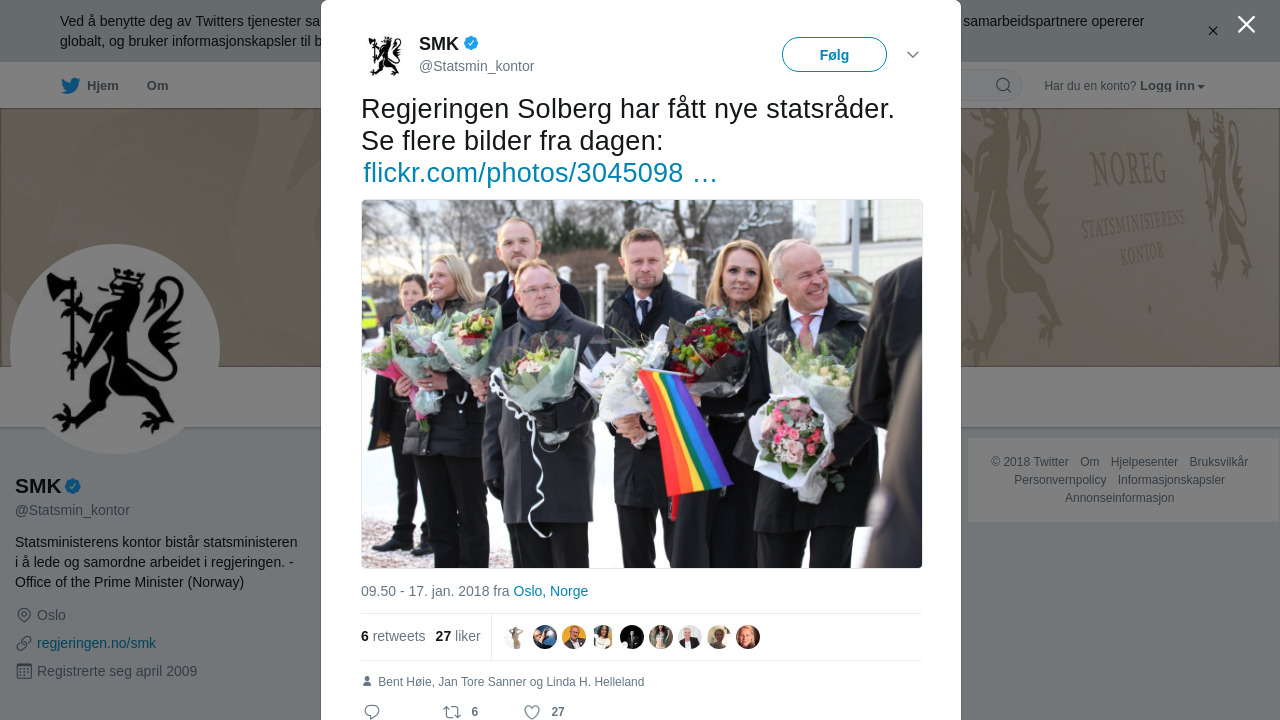The image size is (1280, 720).
Task: Open the flickr.com photos link
Action: (540, 172)
